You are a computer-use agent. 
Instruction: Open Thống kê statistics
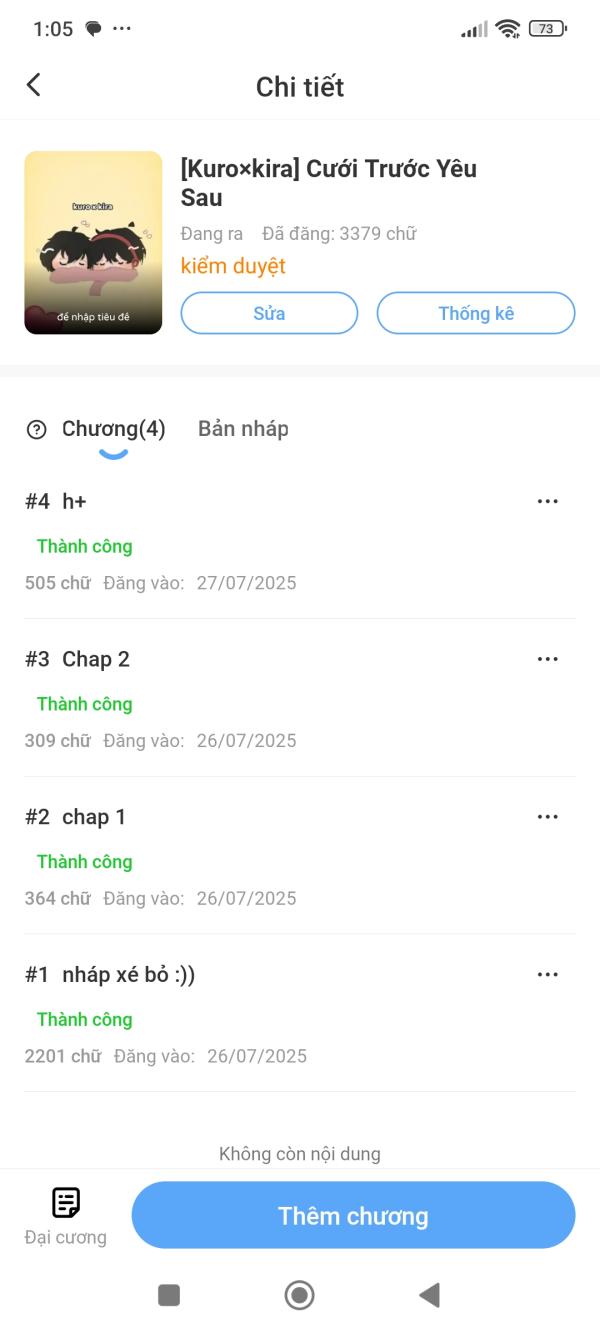[x=476, y=313]
